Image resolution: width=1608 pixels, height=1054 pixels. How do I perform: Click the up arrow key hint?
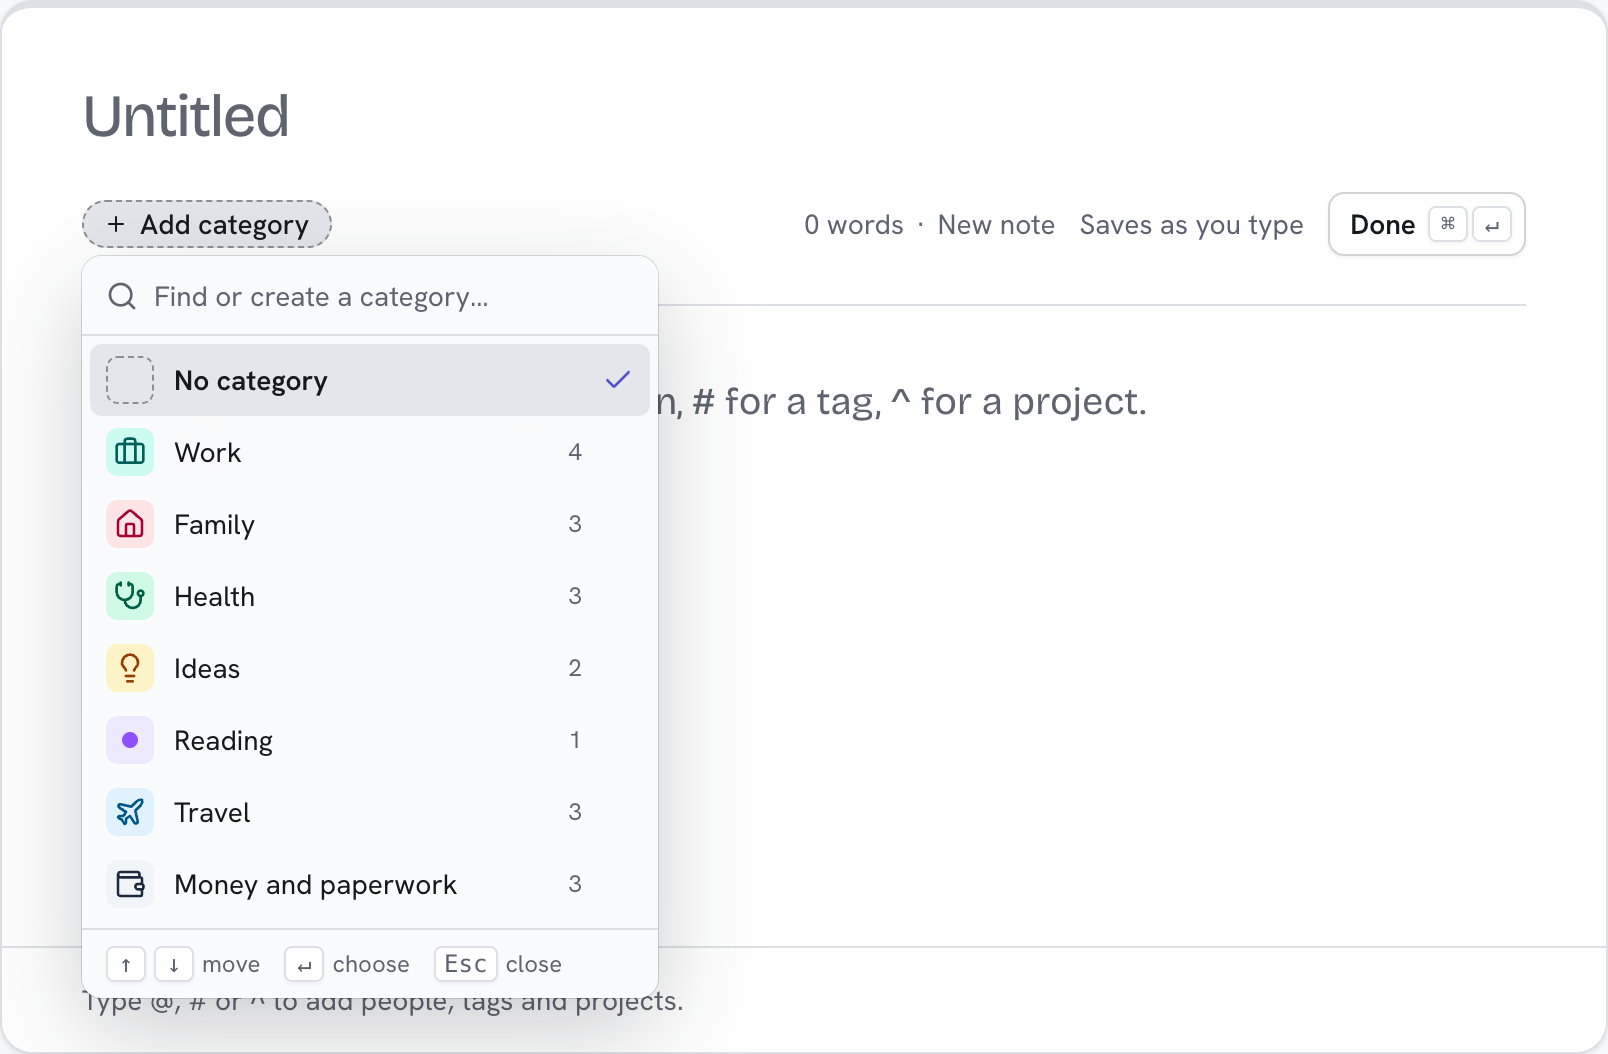point(126,964)
